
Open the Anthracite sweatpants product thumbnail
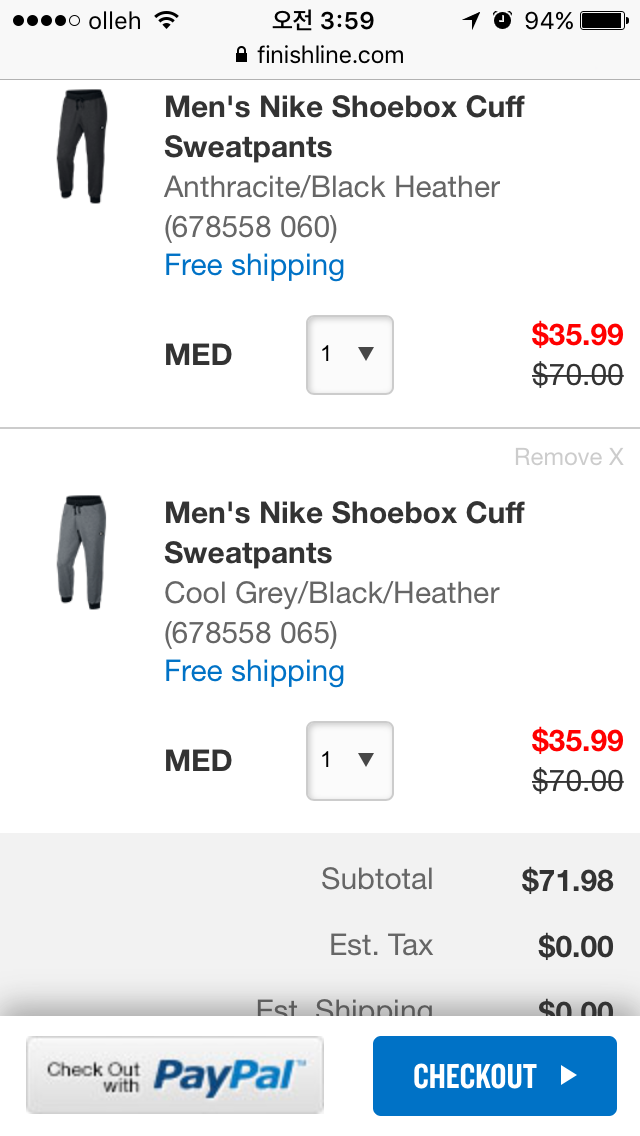click(x=82, y=146)
